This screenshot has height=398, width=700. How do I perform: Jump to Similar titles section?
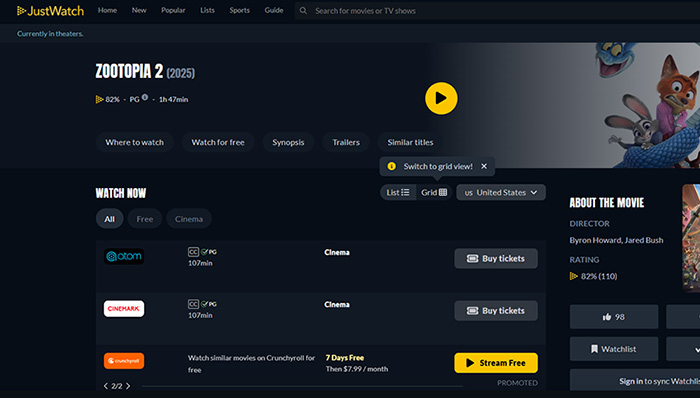(410, 142)
